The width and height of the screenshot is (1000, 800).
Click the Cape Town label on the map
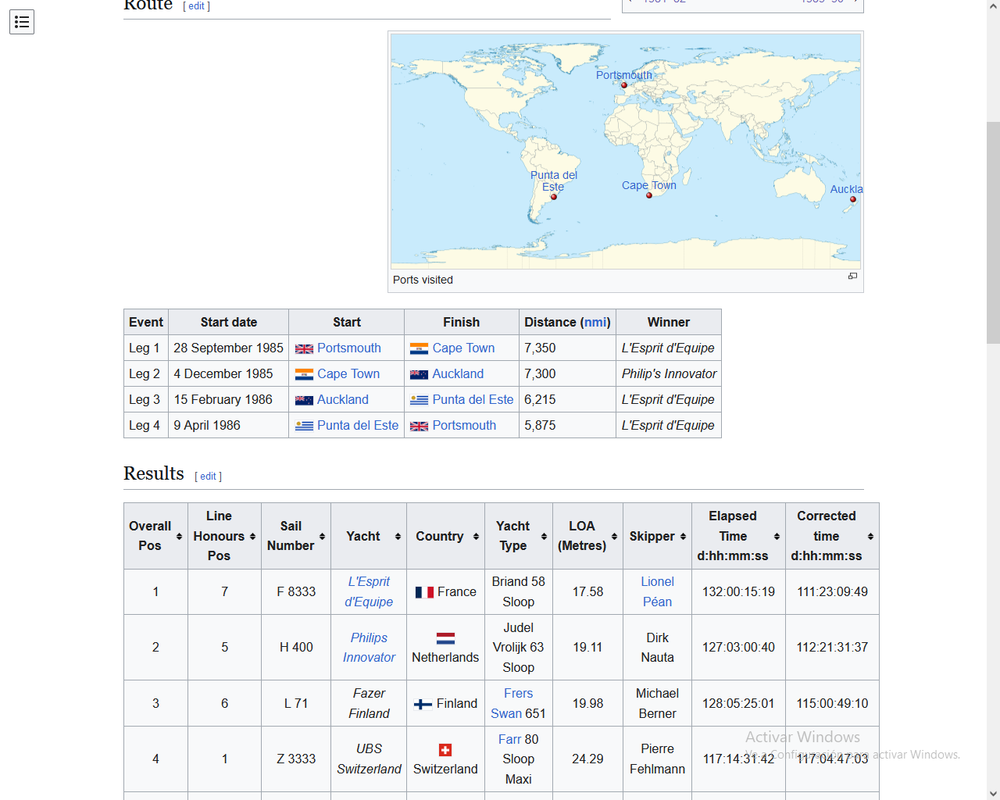pos(649,185)
